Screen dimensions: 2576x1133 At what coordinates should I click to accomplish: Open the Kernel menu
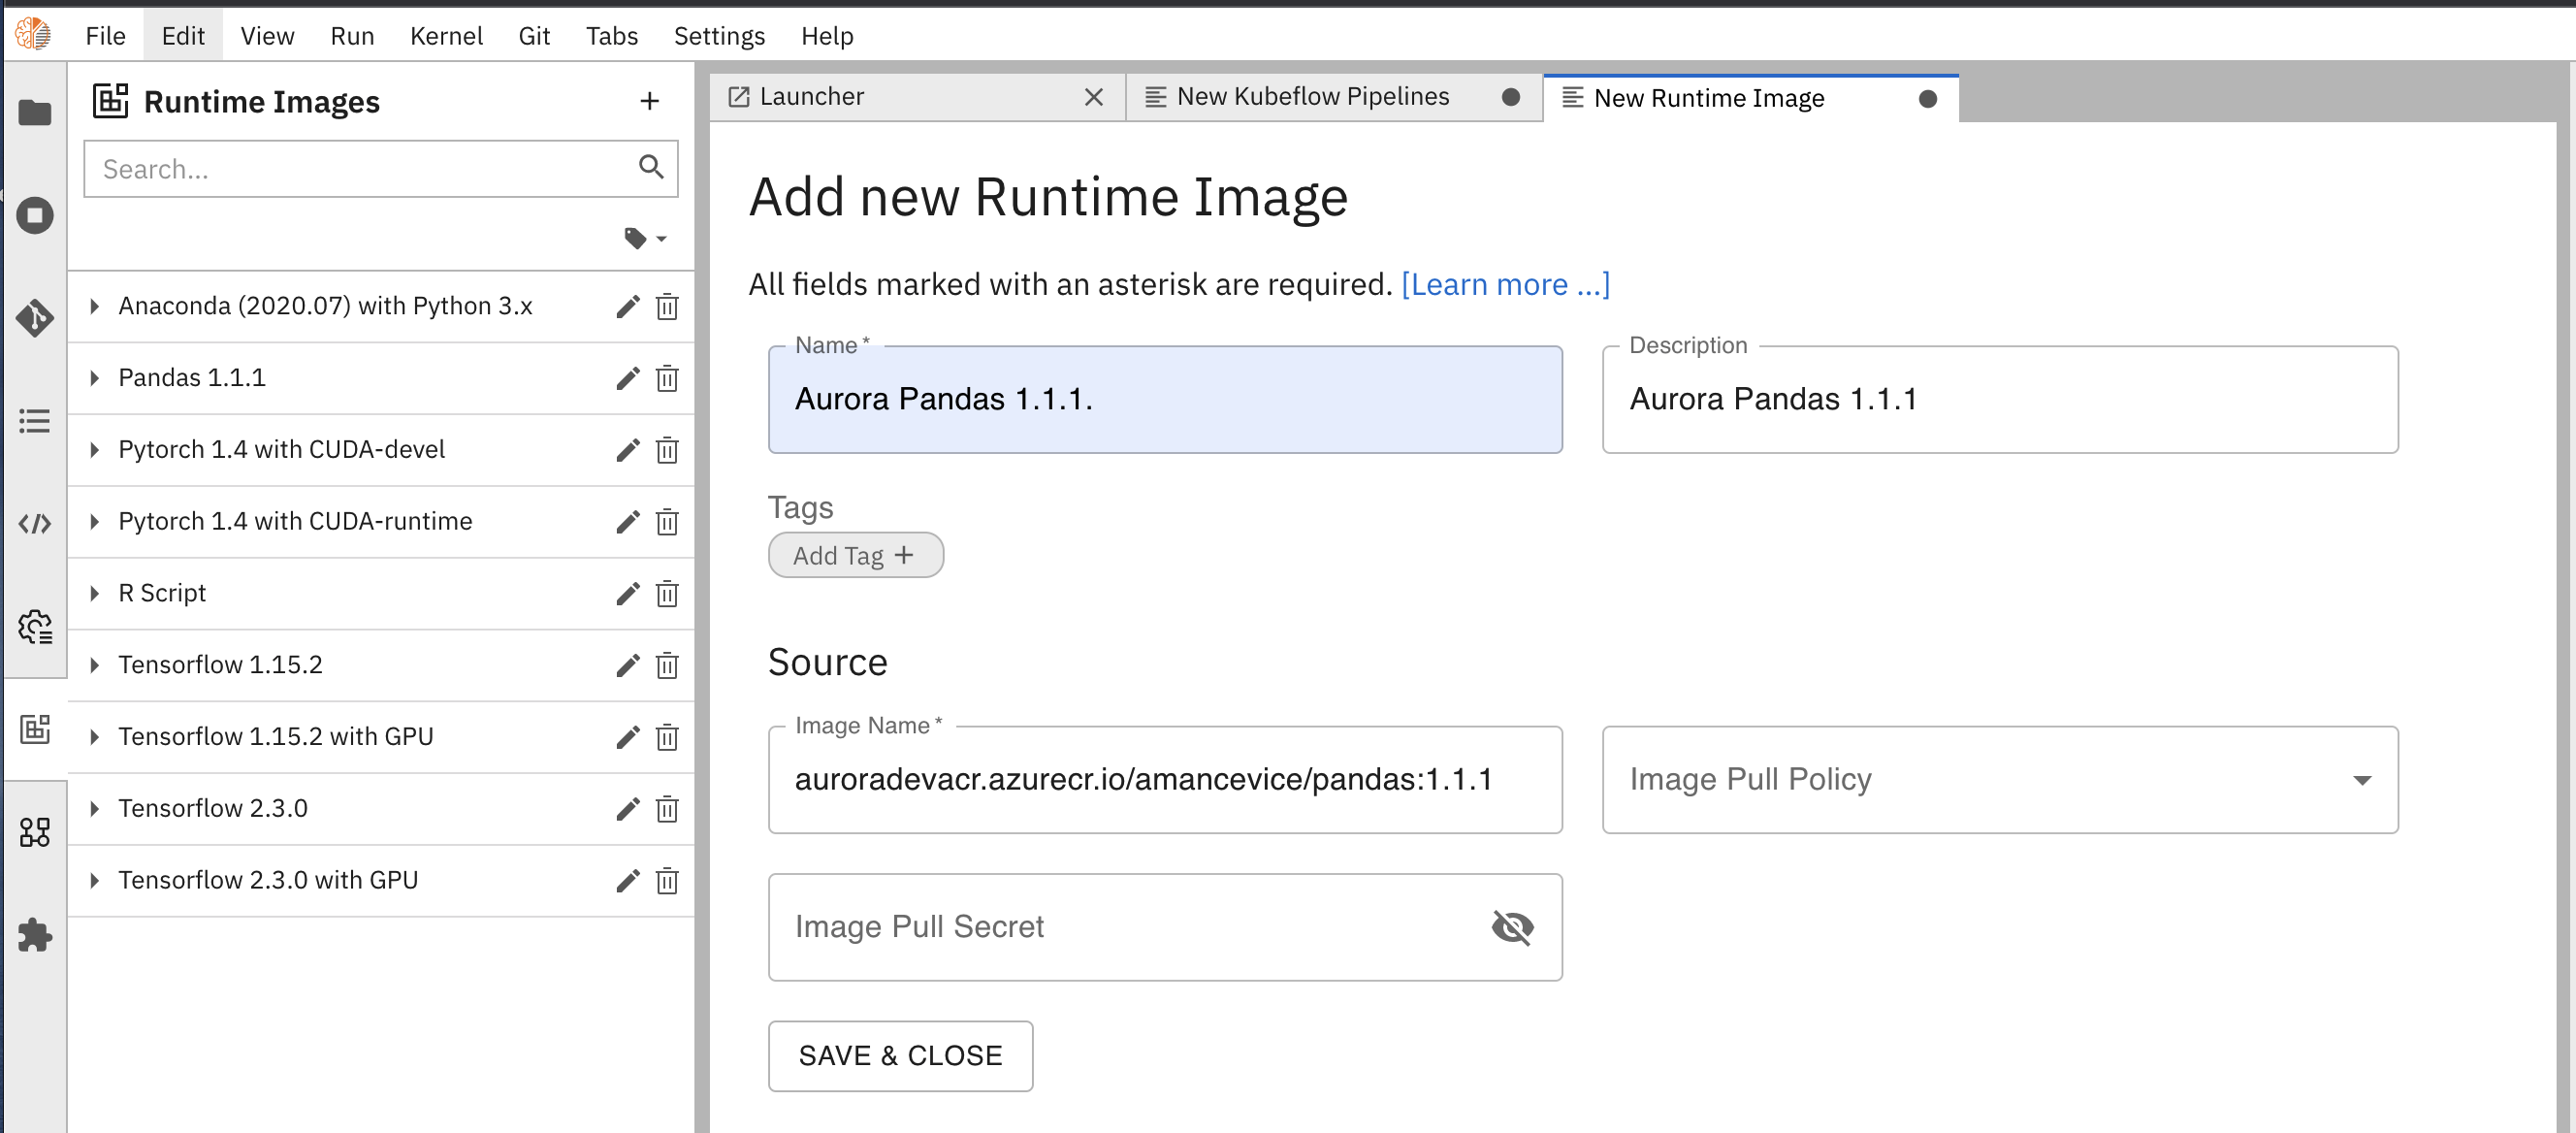(446, 35)
